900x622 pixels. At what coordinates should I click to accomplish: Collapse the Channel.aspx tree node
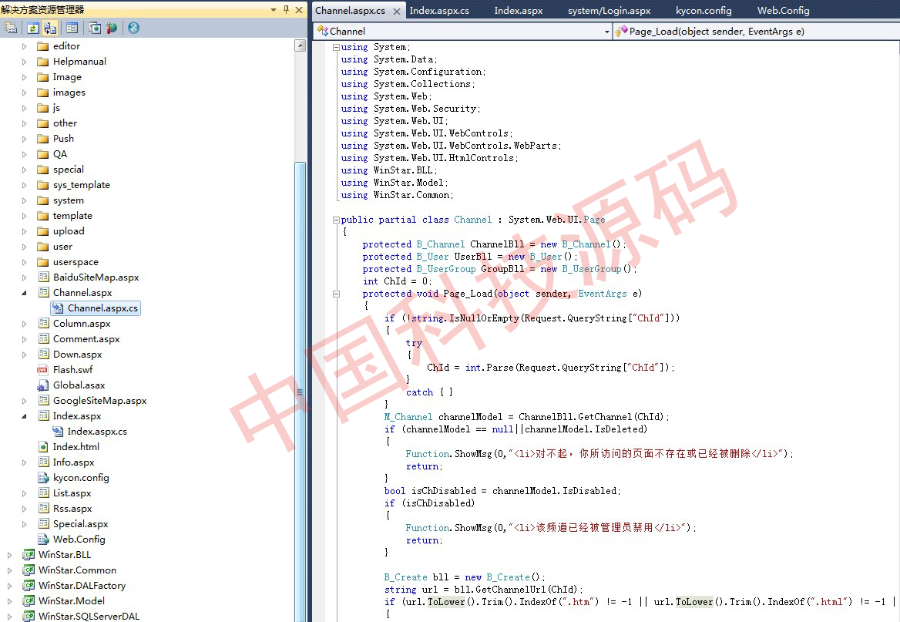[25, 293]
